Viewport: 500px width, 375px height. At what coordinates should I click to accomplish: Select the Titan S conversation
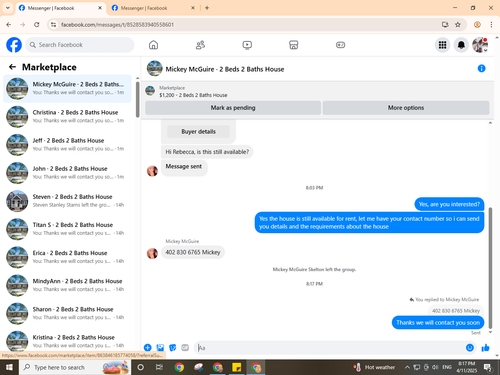click(x=67, y=229)
